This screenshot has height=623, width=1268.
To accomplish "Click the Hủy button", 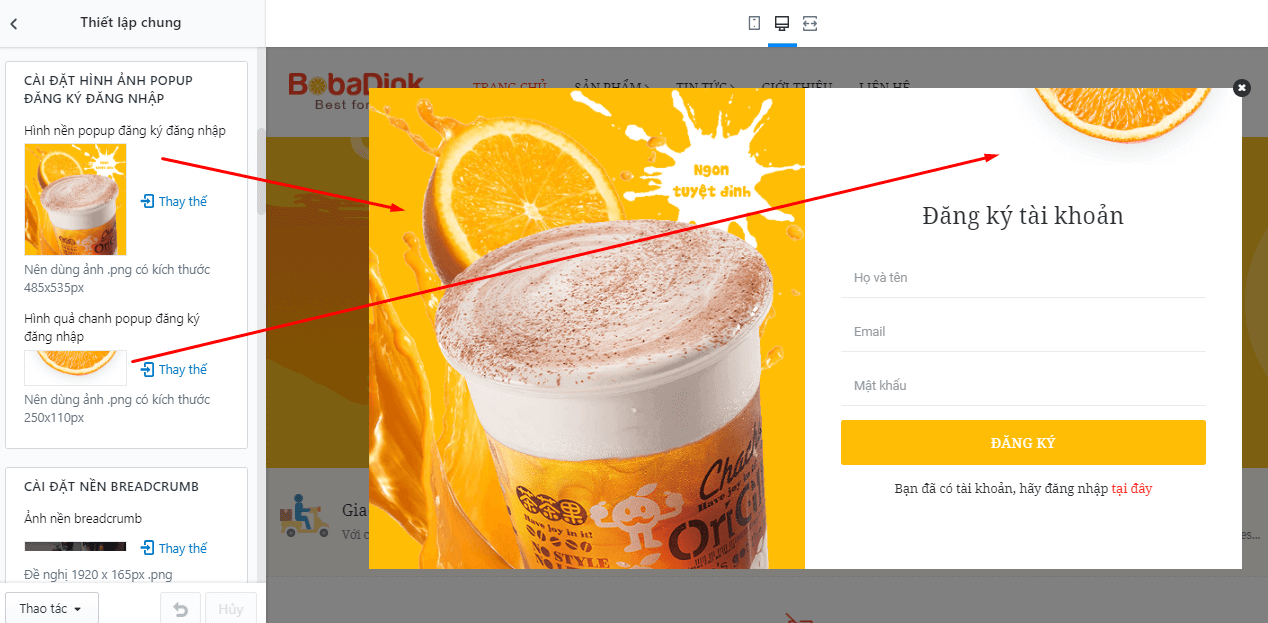I will (x=231, y=608).
